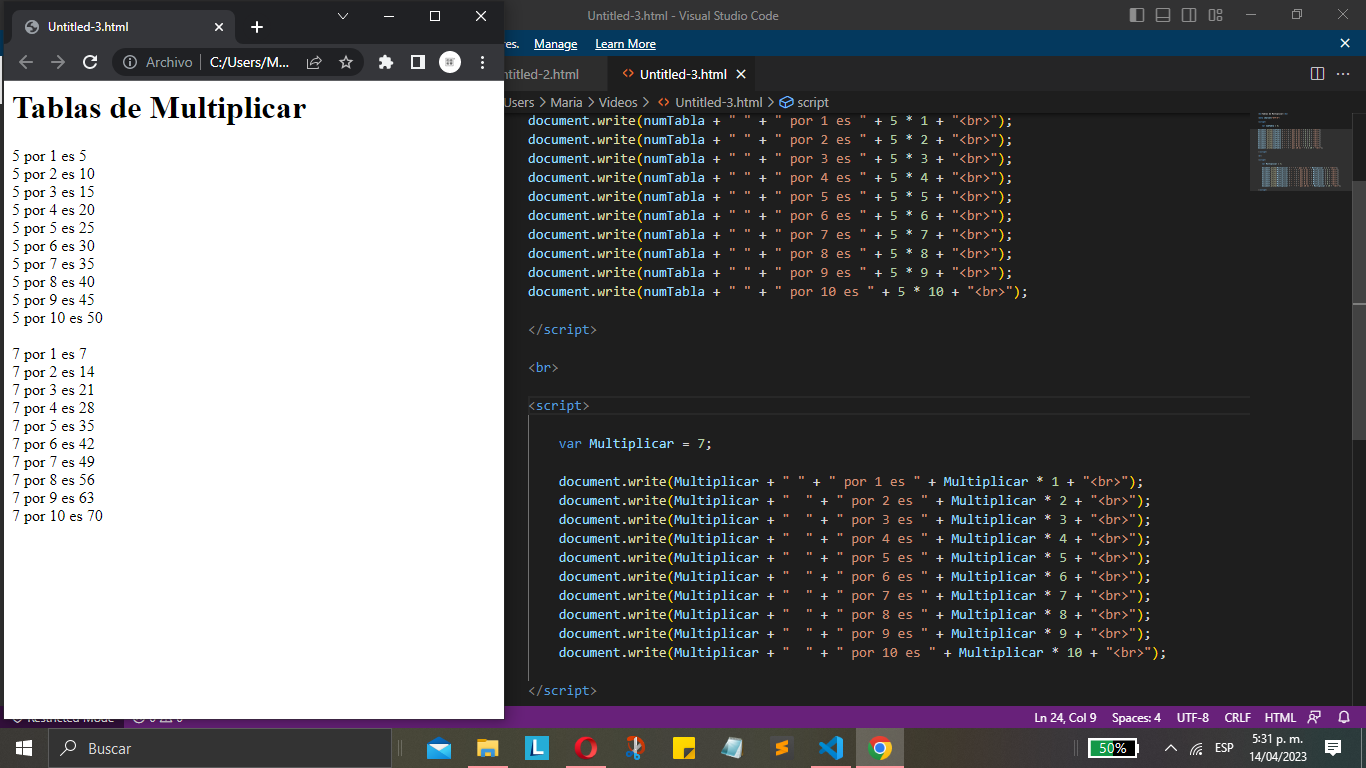Click the text '5 por 10 es 50'
This screenshot has width=1366, height=768.
tap(57, 318)
